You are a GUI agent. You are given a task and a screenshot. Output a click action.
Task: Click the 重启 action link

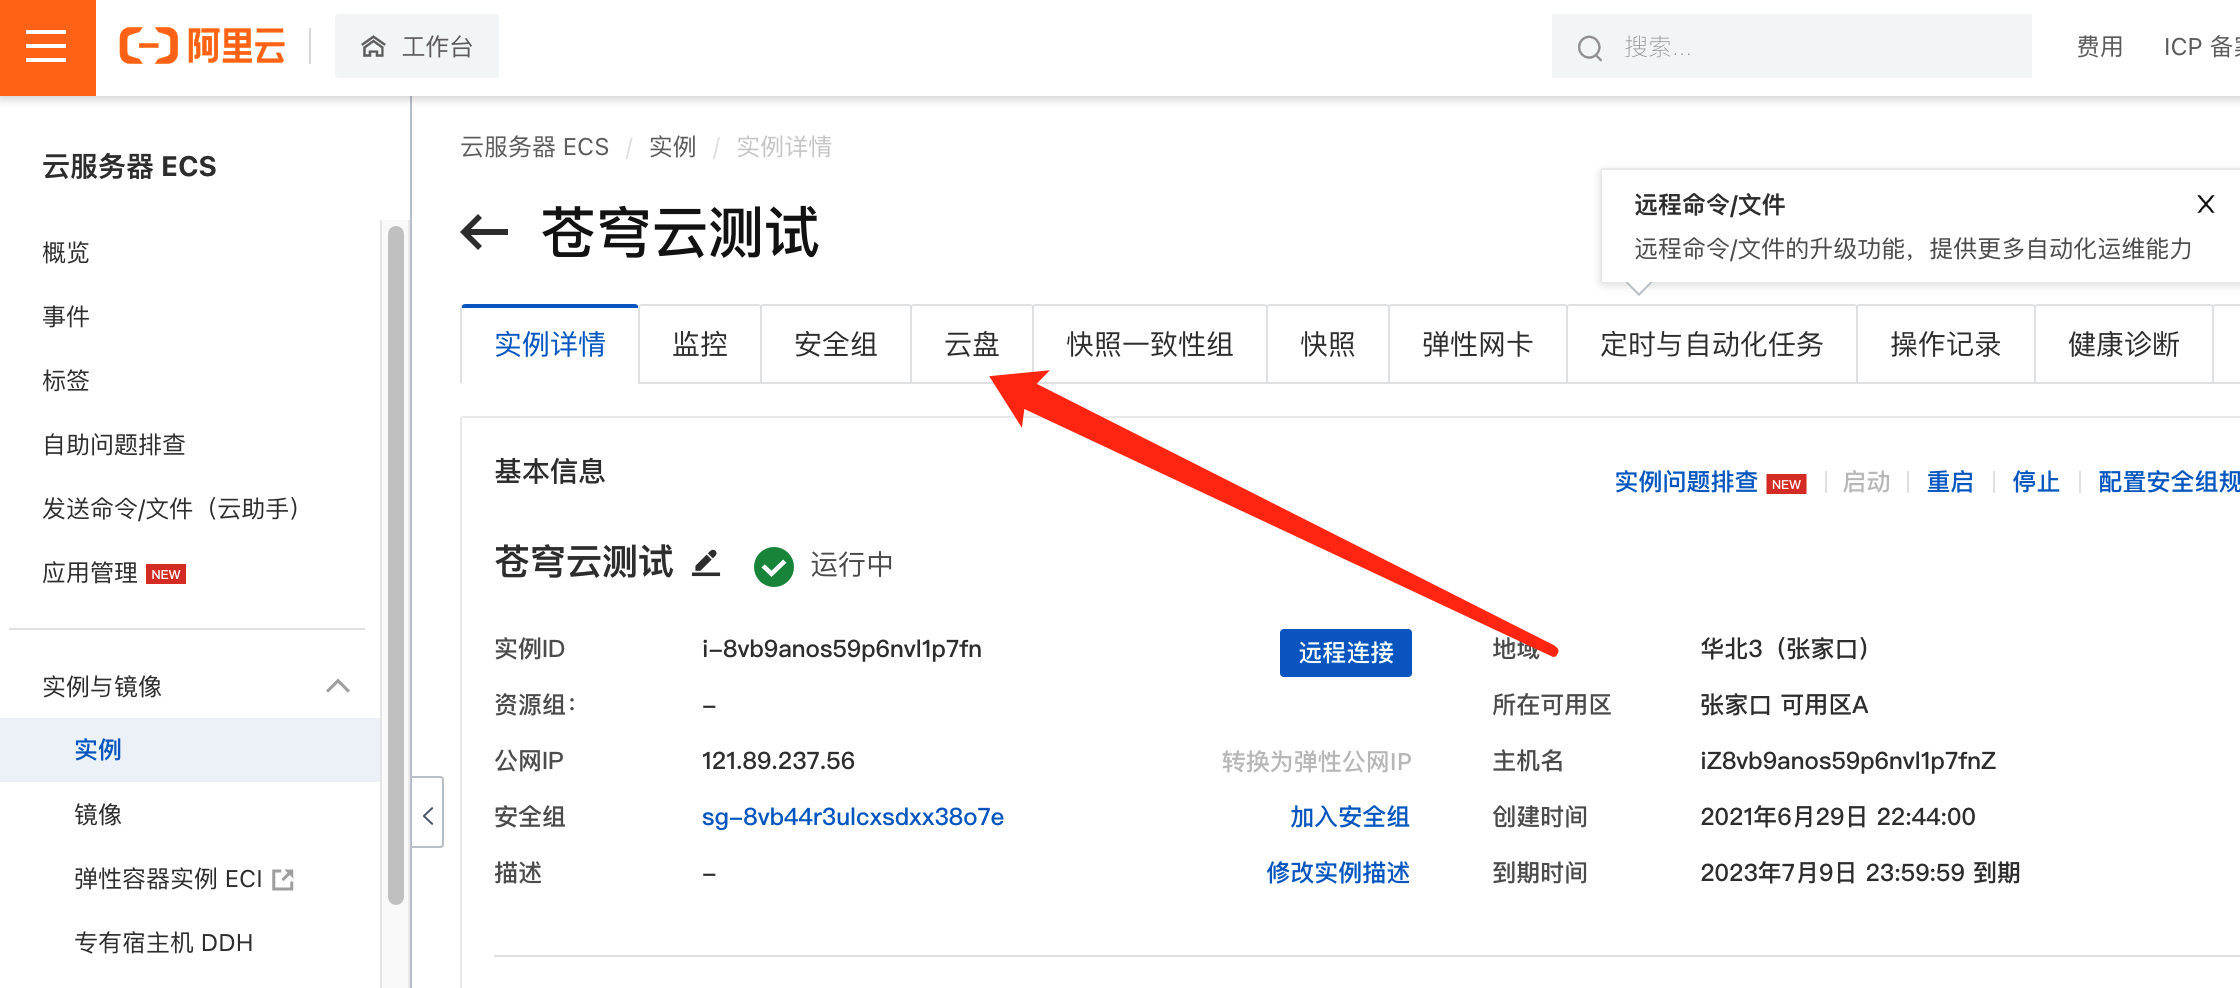(x=1950, y=482)
